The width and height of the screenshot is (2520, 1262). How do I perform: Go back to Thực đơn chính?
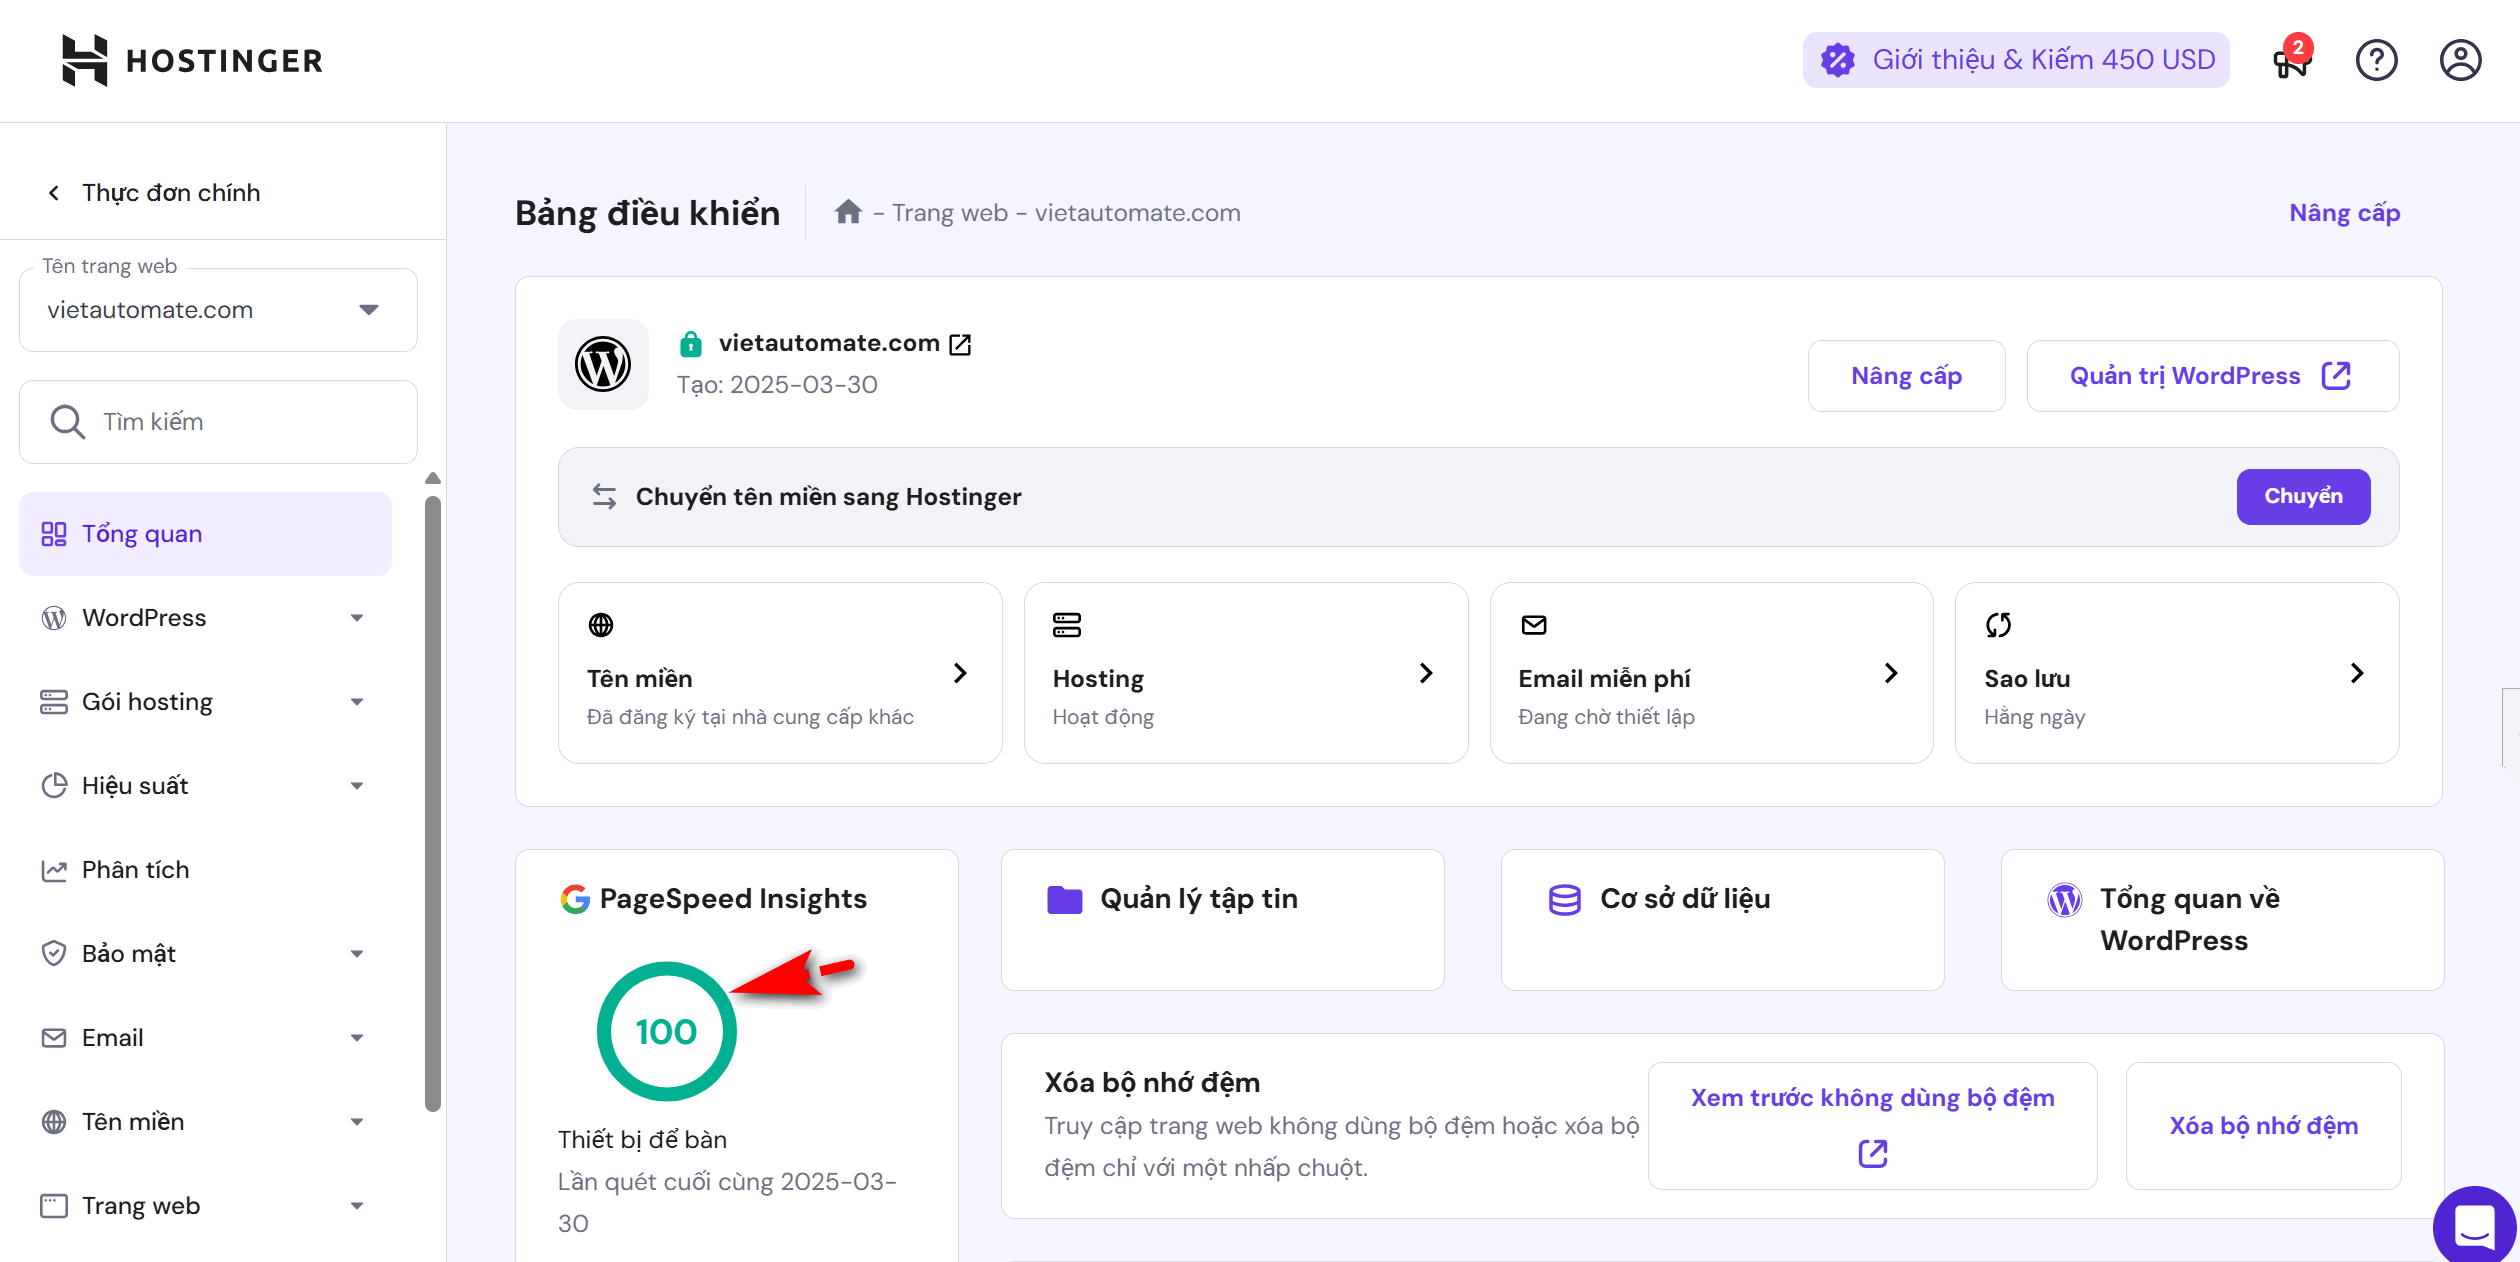pyautogui.click(x=153, y=192)
